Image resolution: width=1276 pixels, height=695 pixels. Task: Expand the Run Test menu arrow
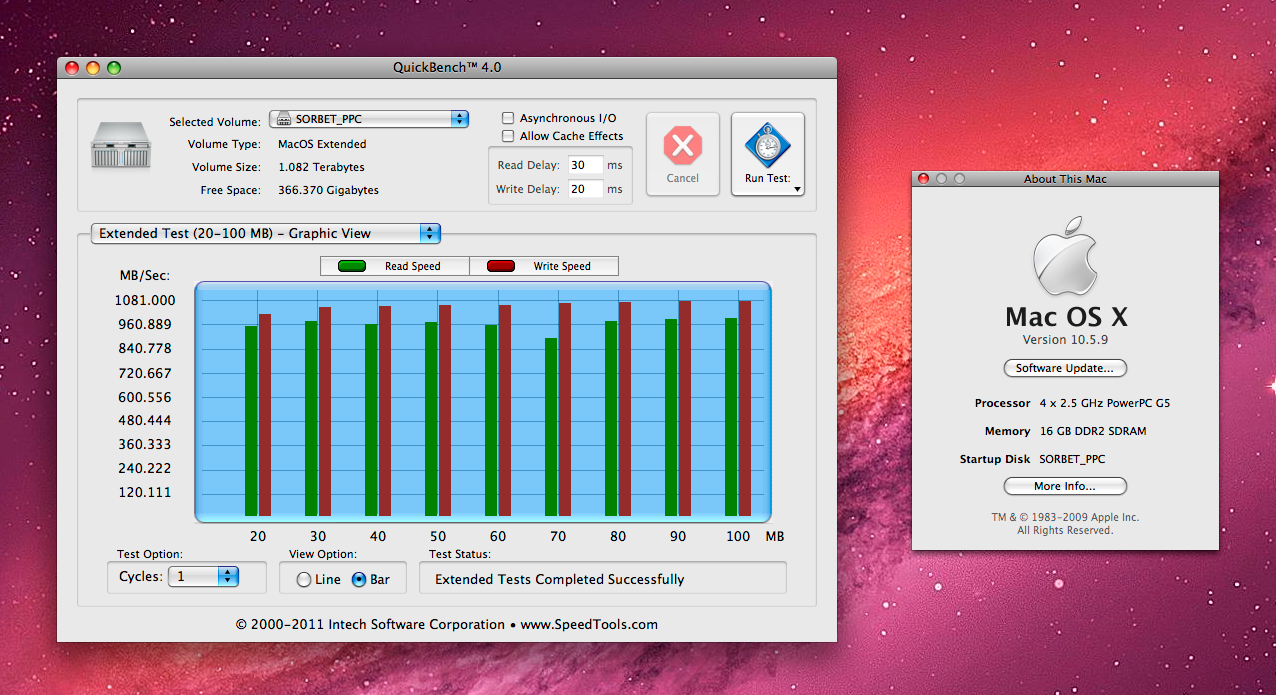797,188
